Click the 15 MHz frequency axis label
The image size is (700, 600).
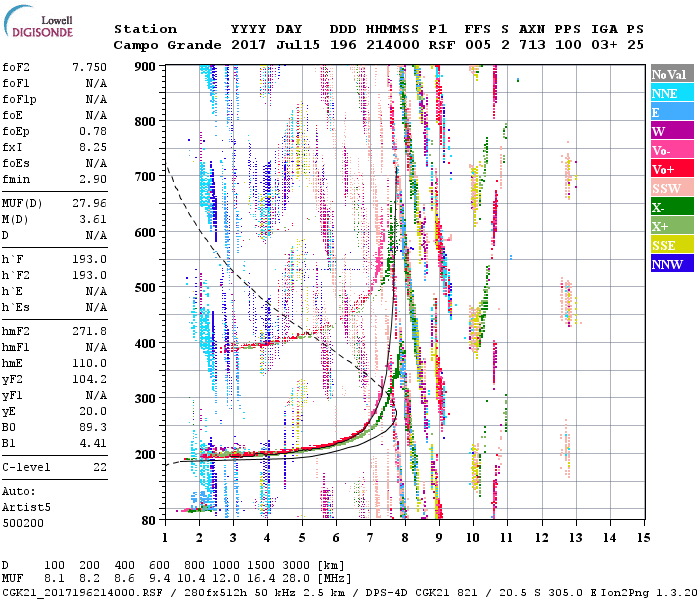[x=644, y=537]
